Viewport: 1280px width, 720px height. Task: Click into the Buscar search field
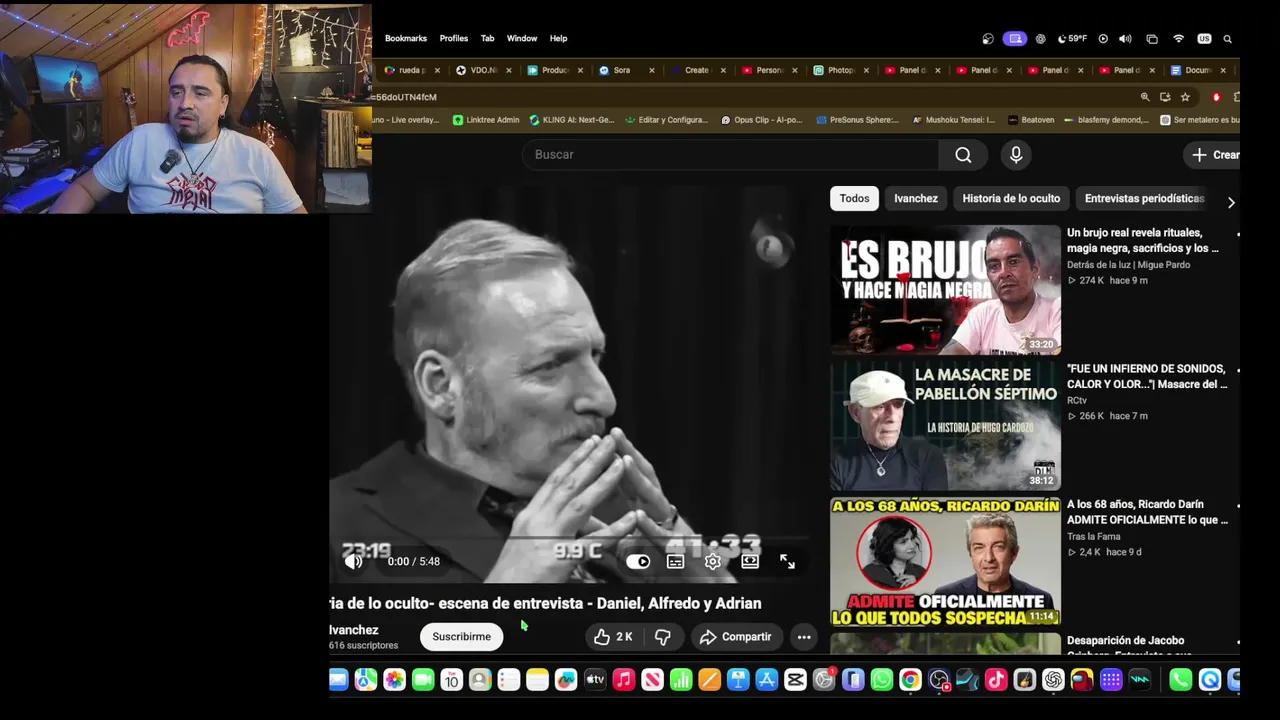(730, 155)
